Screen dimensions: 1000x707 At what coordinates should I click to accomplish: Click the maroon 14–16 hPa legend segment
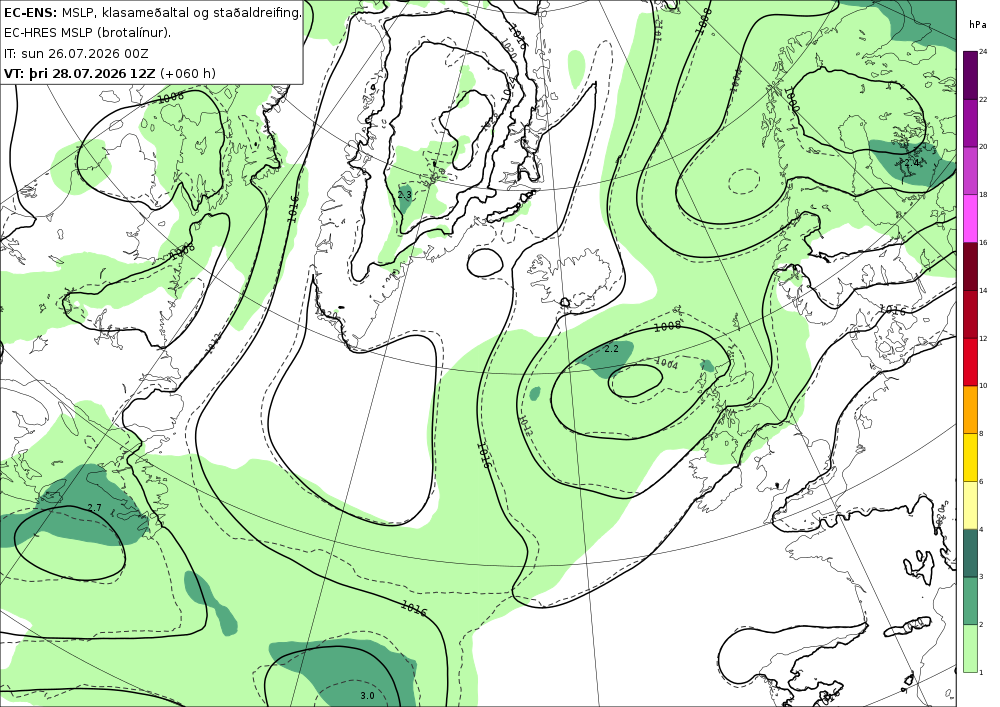[x=970, y=266]
